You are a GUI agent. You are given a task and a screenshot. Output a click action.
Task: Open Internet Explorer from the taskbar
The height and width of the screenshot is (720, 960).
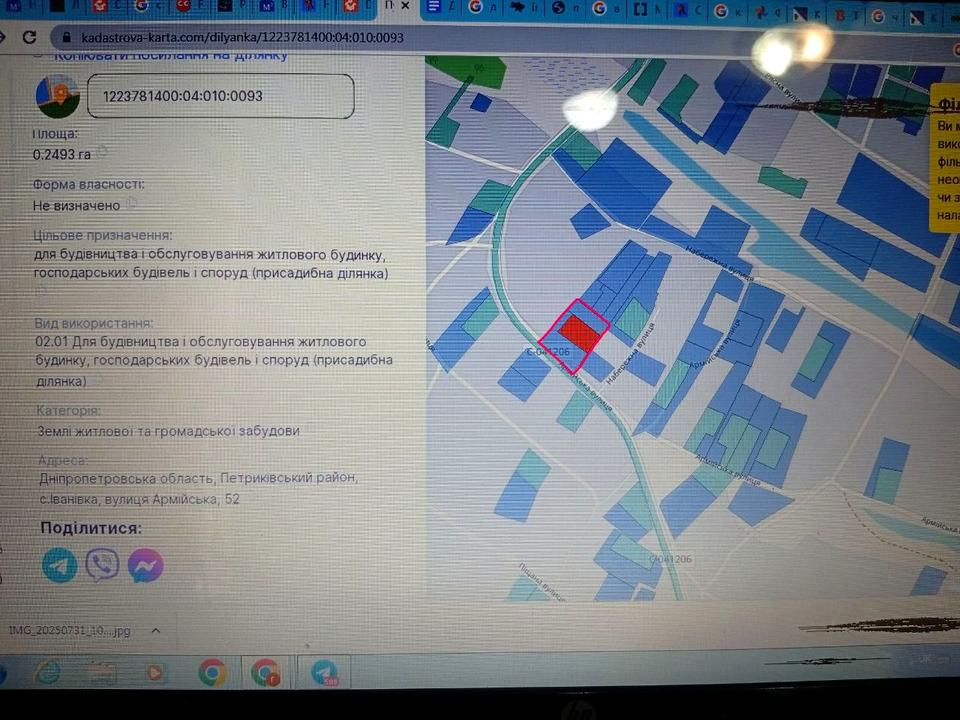point(46,672)
